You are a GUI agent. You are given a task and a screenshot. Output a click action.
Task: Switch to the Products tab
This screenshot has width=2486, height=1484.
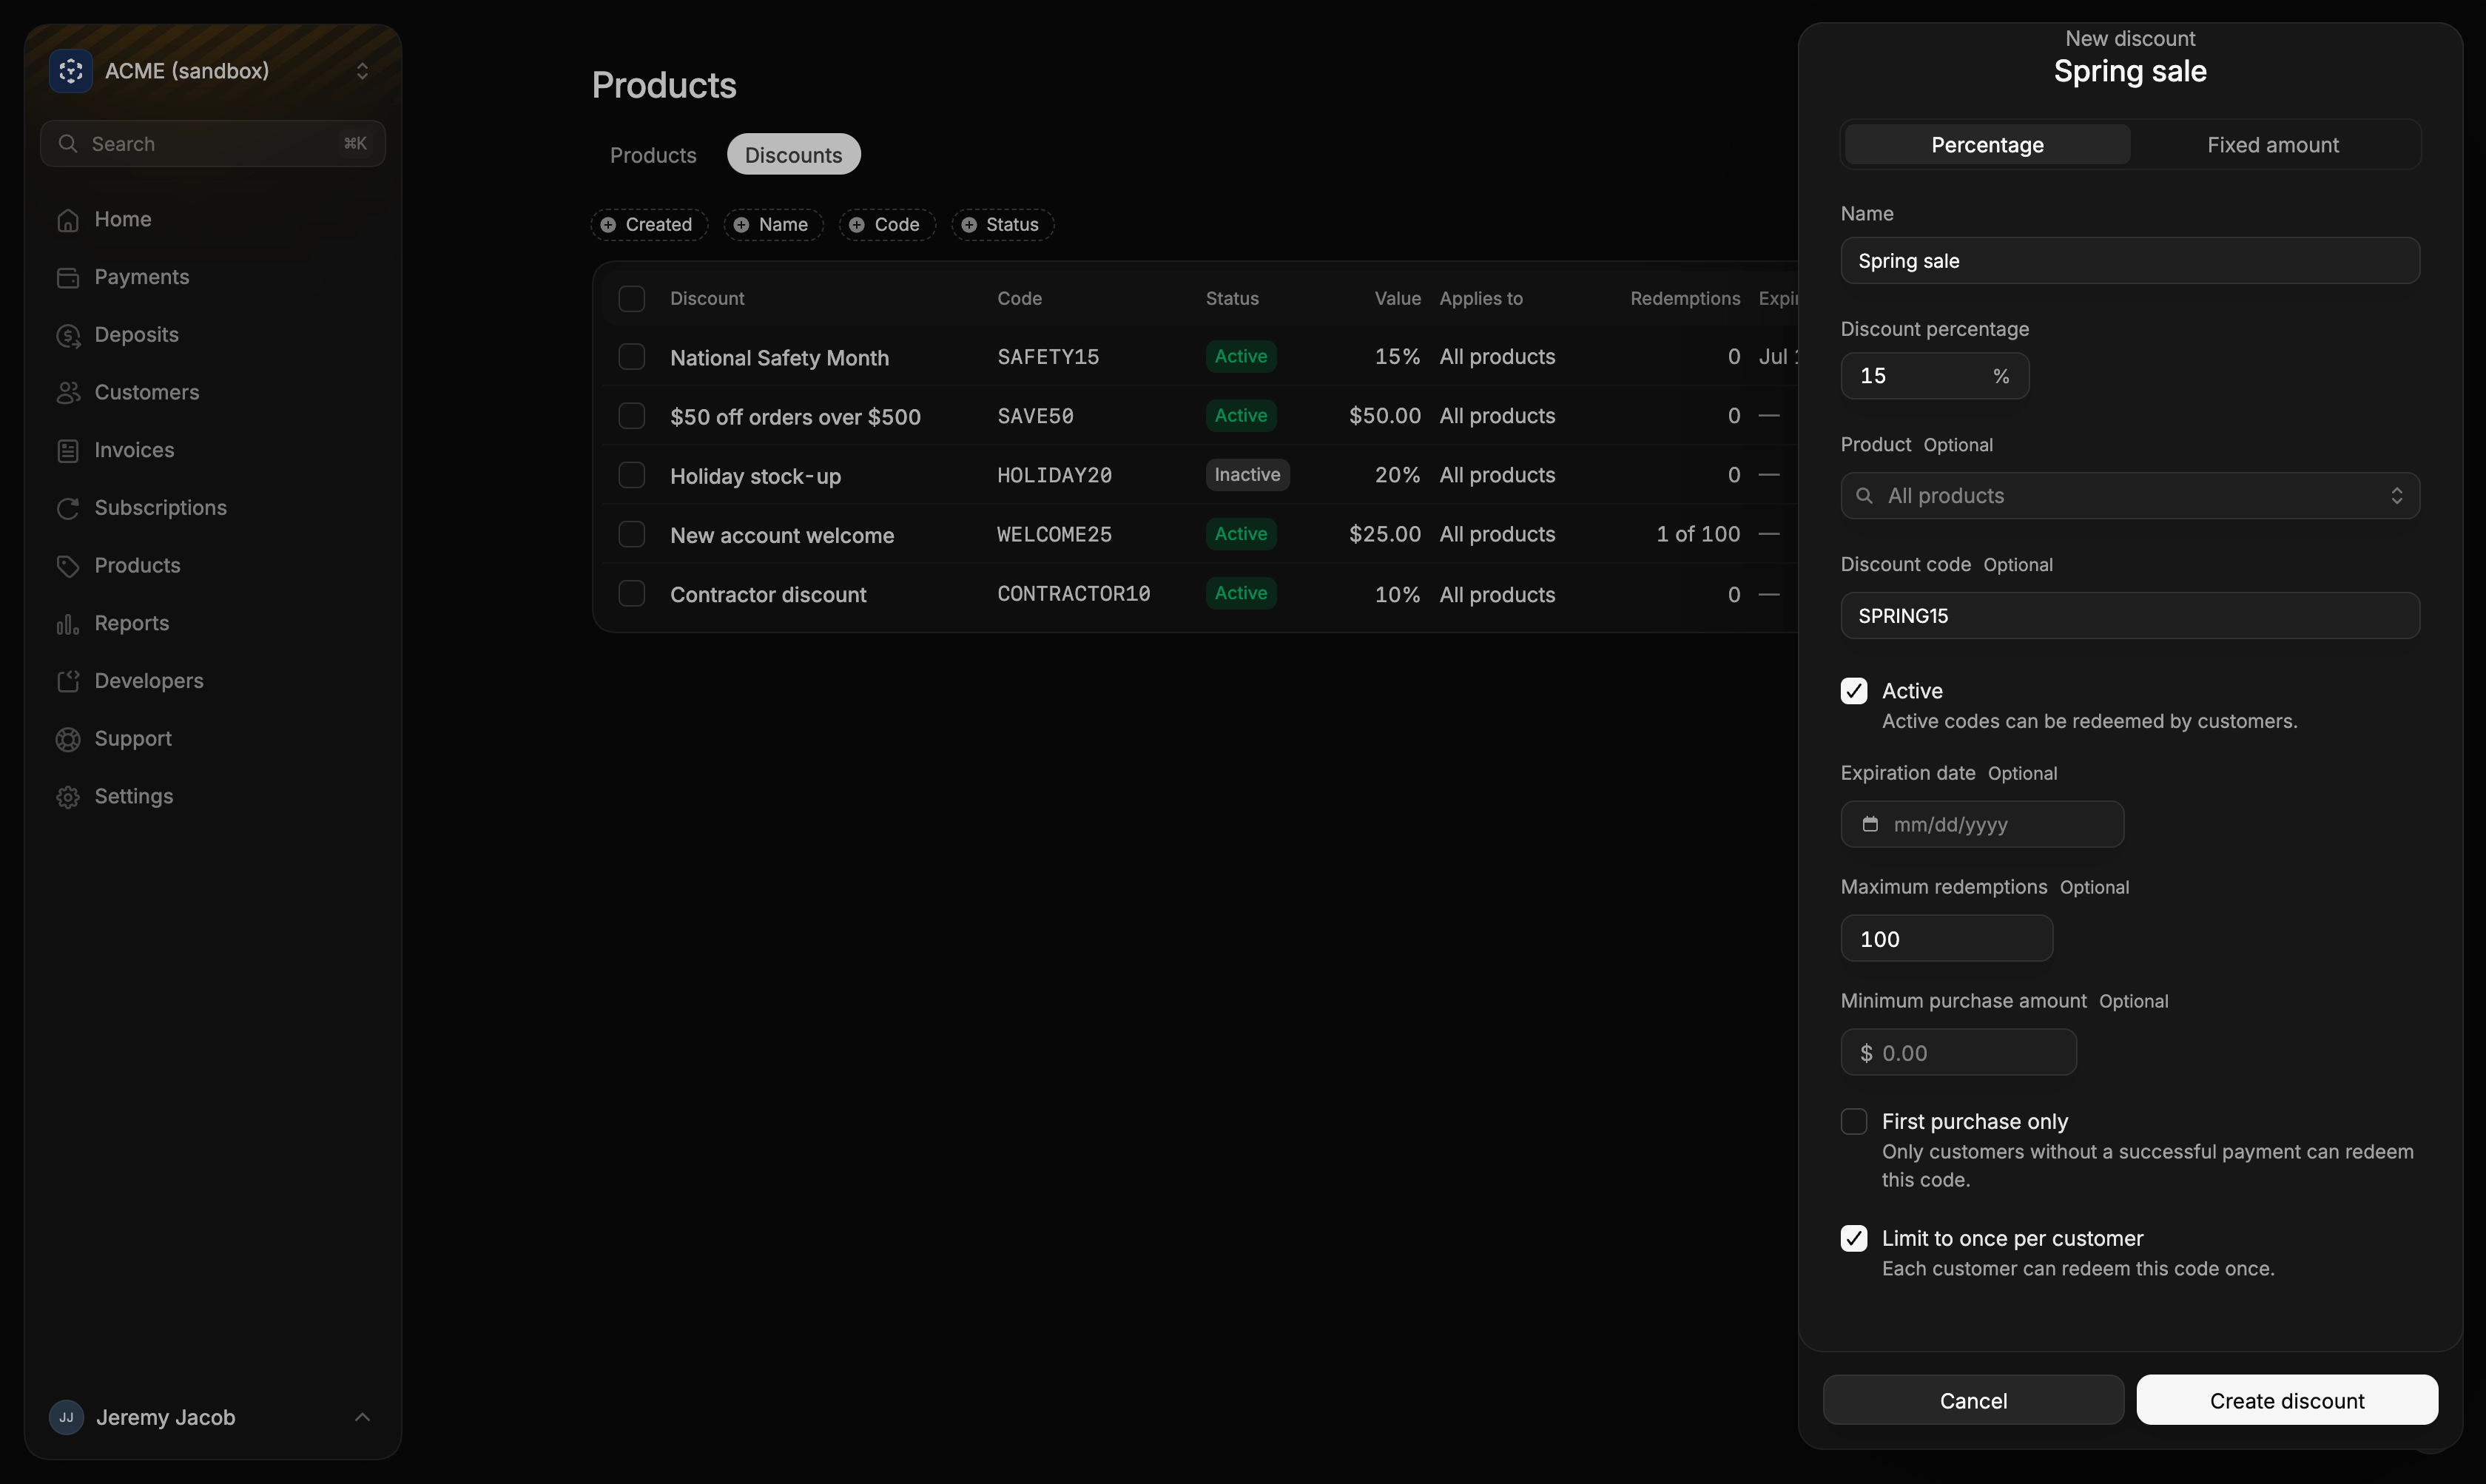tap(653, 155)
